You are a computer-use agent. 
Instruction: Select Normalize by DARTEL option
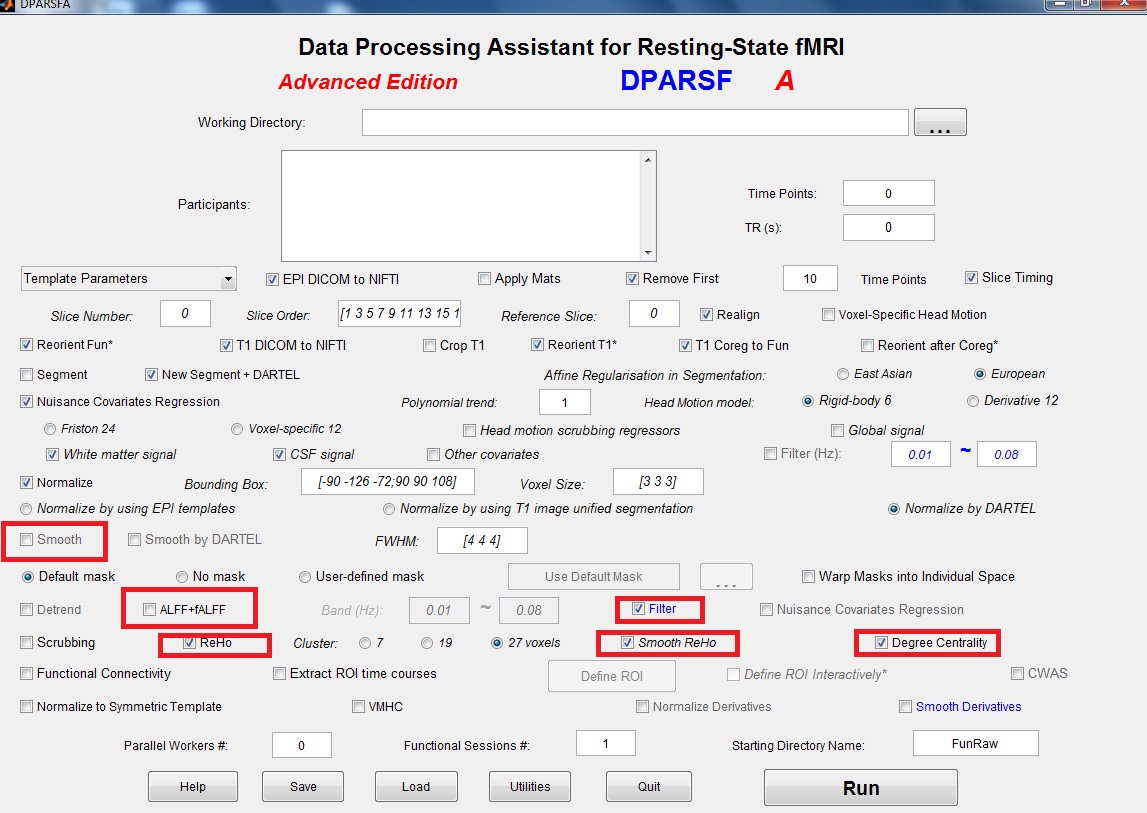click(x=894, y=509)
